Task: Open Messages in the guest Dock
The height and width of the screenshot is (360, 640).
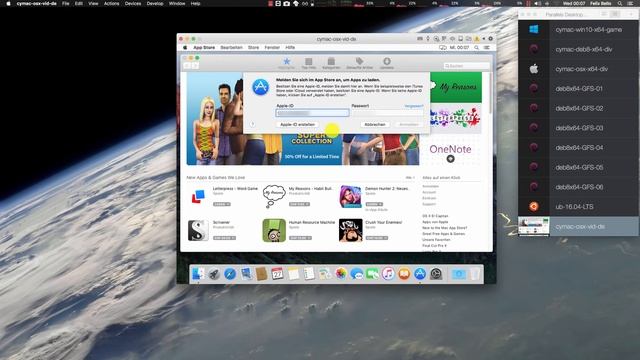Action: (x=357, y=274)
